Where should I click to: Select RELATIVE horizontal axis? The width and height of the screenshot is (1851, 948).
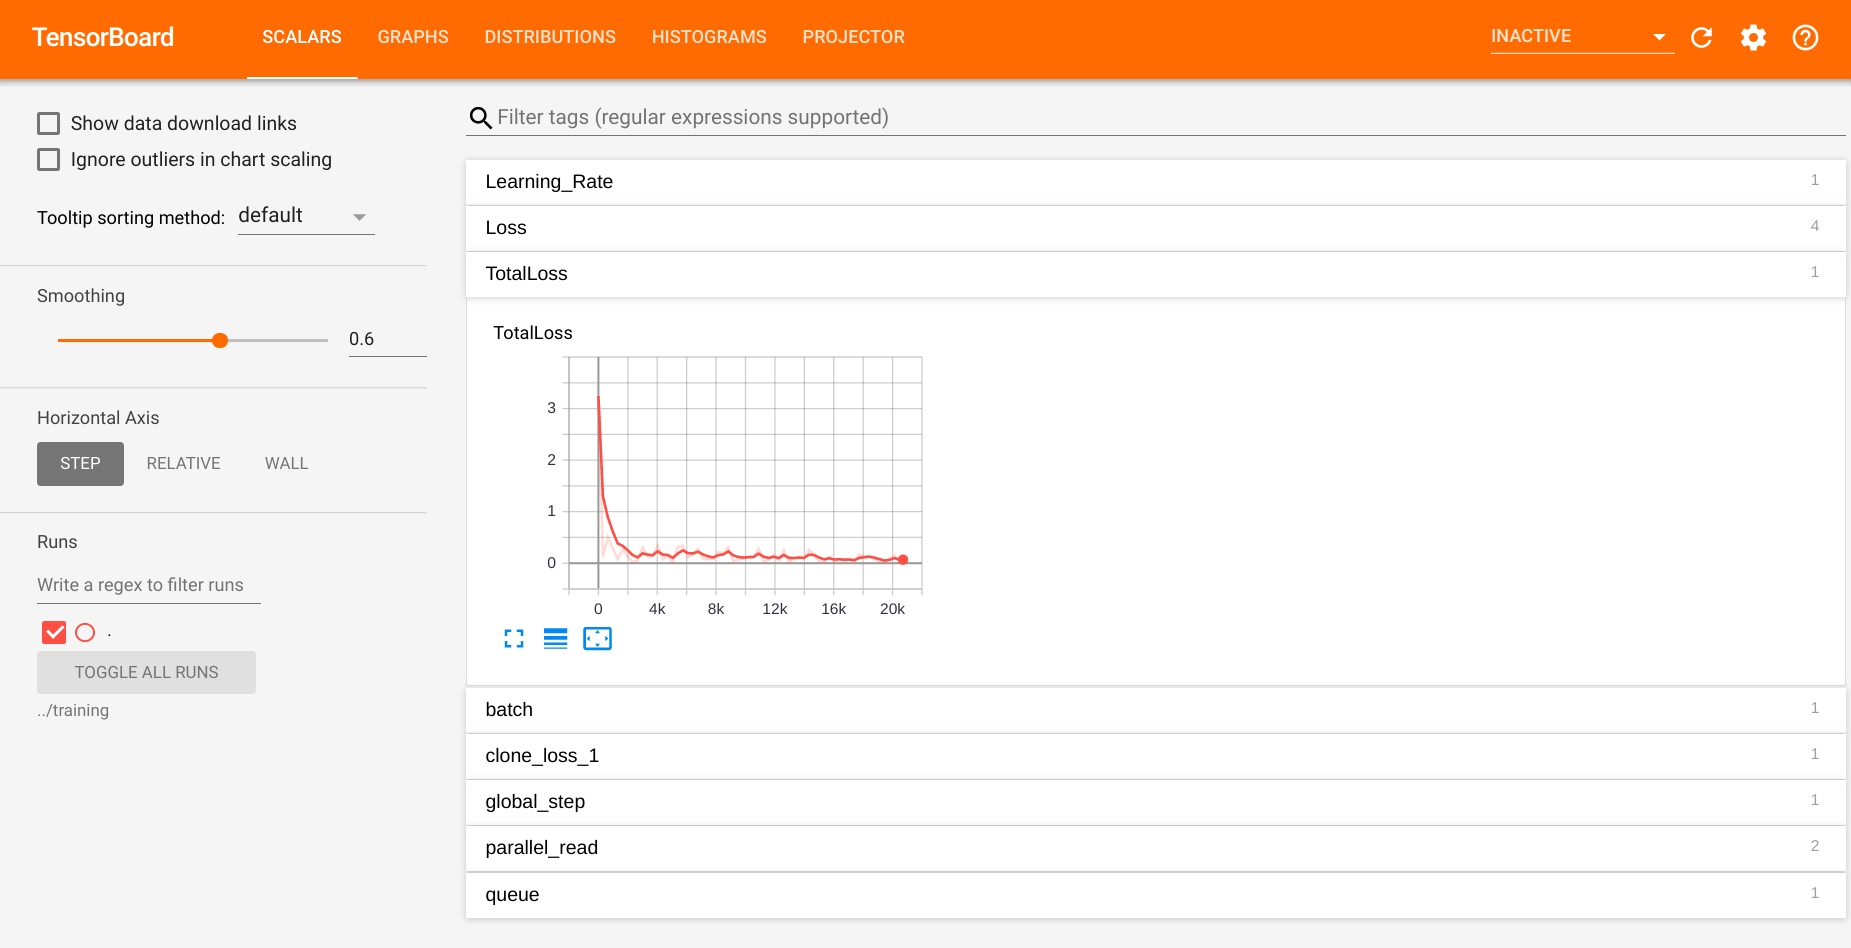tap(183, 464)
